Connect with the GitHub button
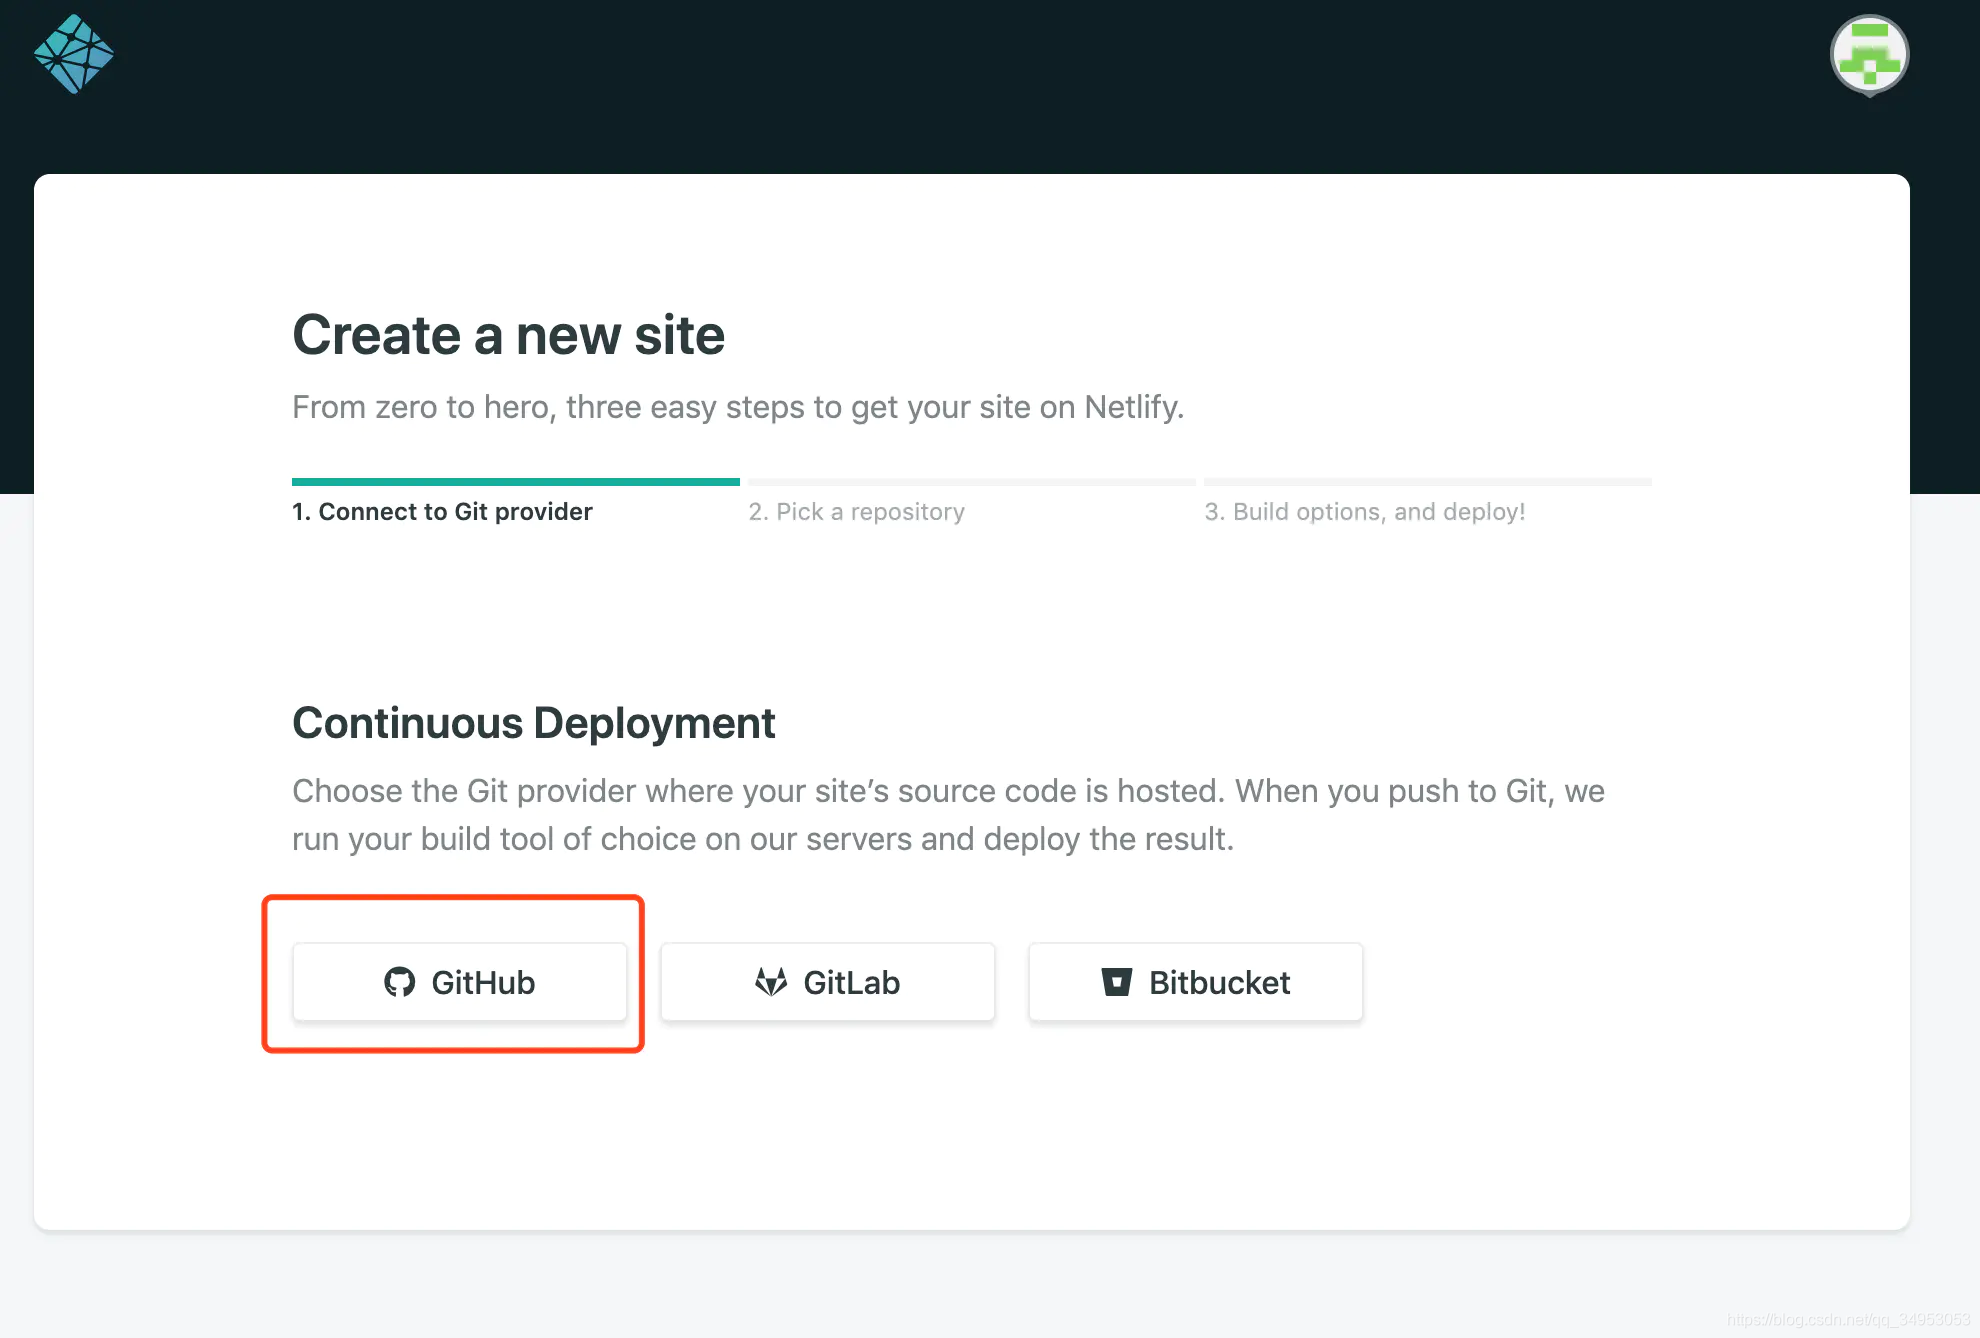This screenshot has width=1980, height=1338. (460, 982)
